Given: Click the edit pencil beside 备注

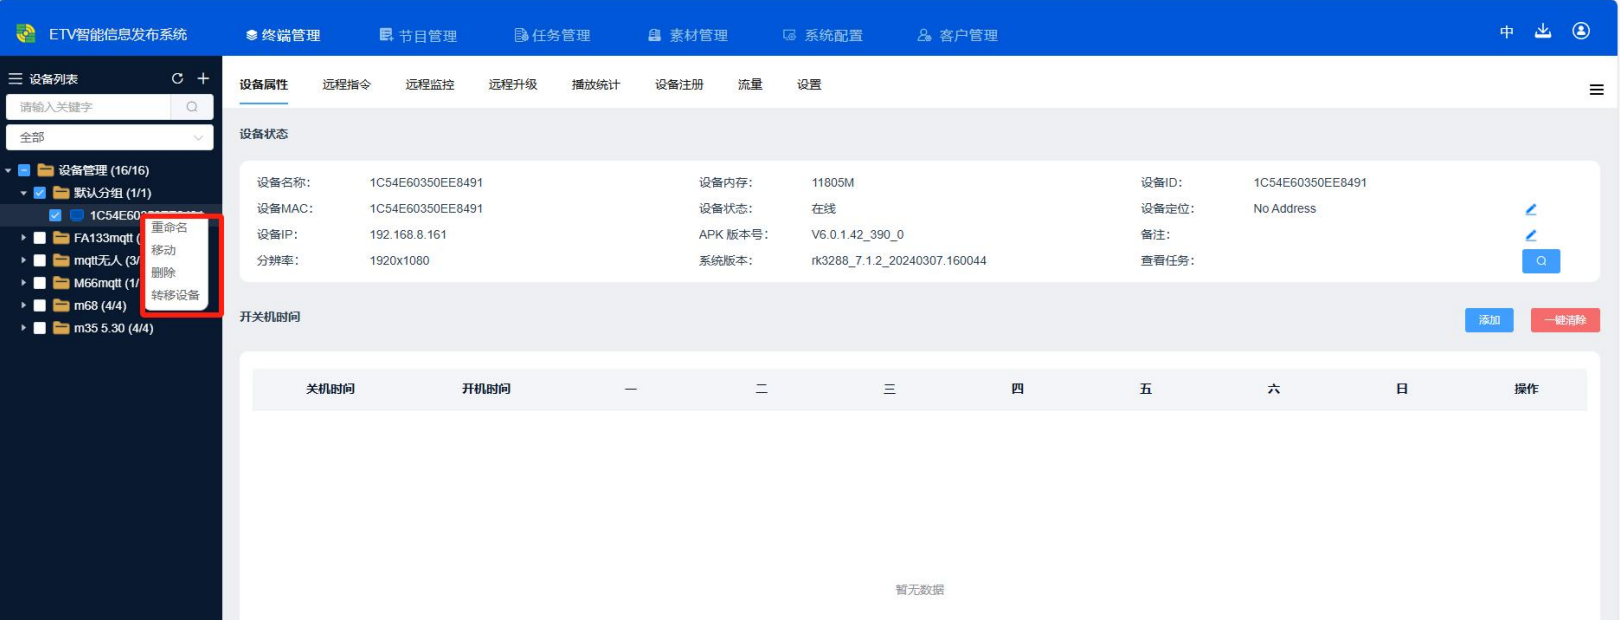Looking at the screenshot, I should (1530, 235).
